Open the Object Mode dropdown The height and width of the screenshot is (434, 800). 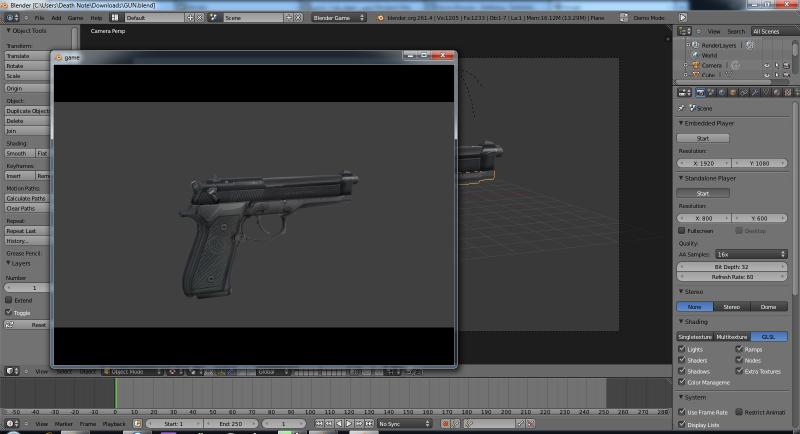[133, 372]
